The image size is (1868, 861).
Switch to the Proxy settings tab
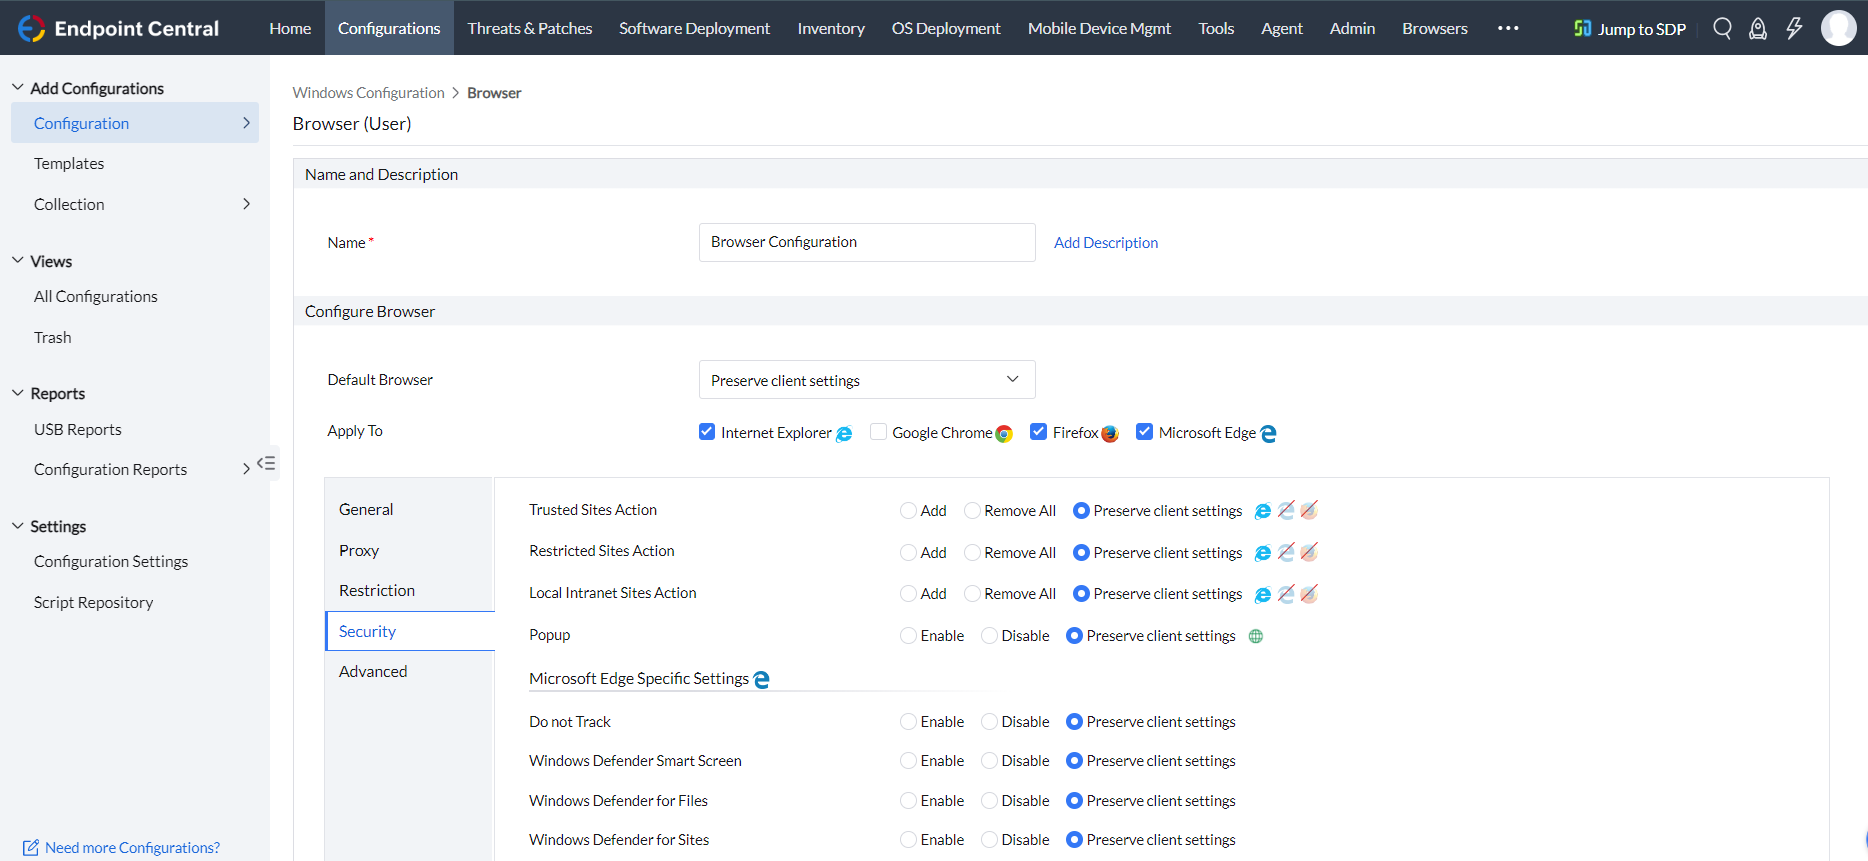click(359, 550)
